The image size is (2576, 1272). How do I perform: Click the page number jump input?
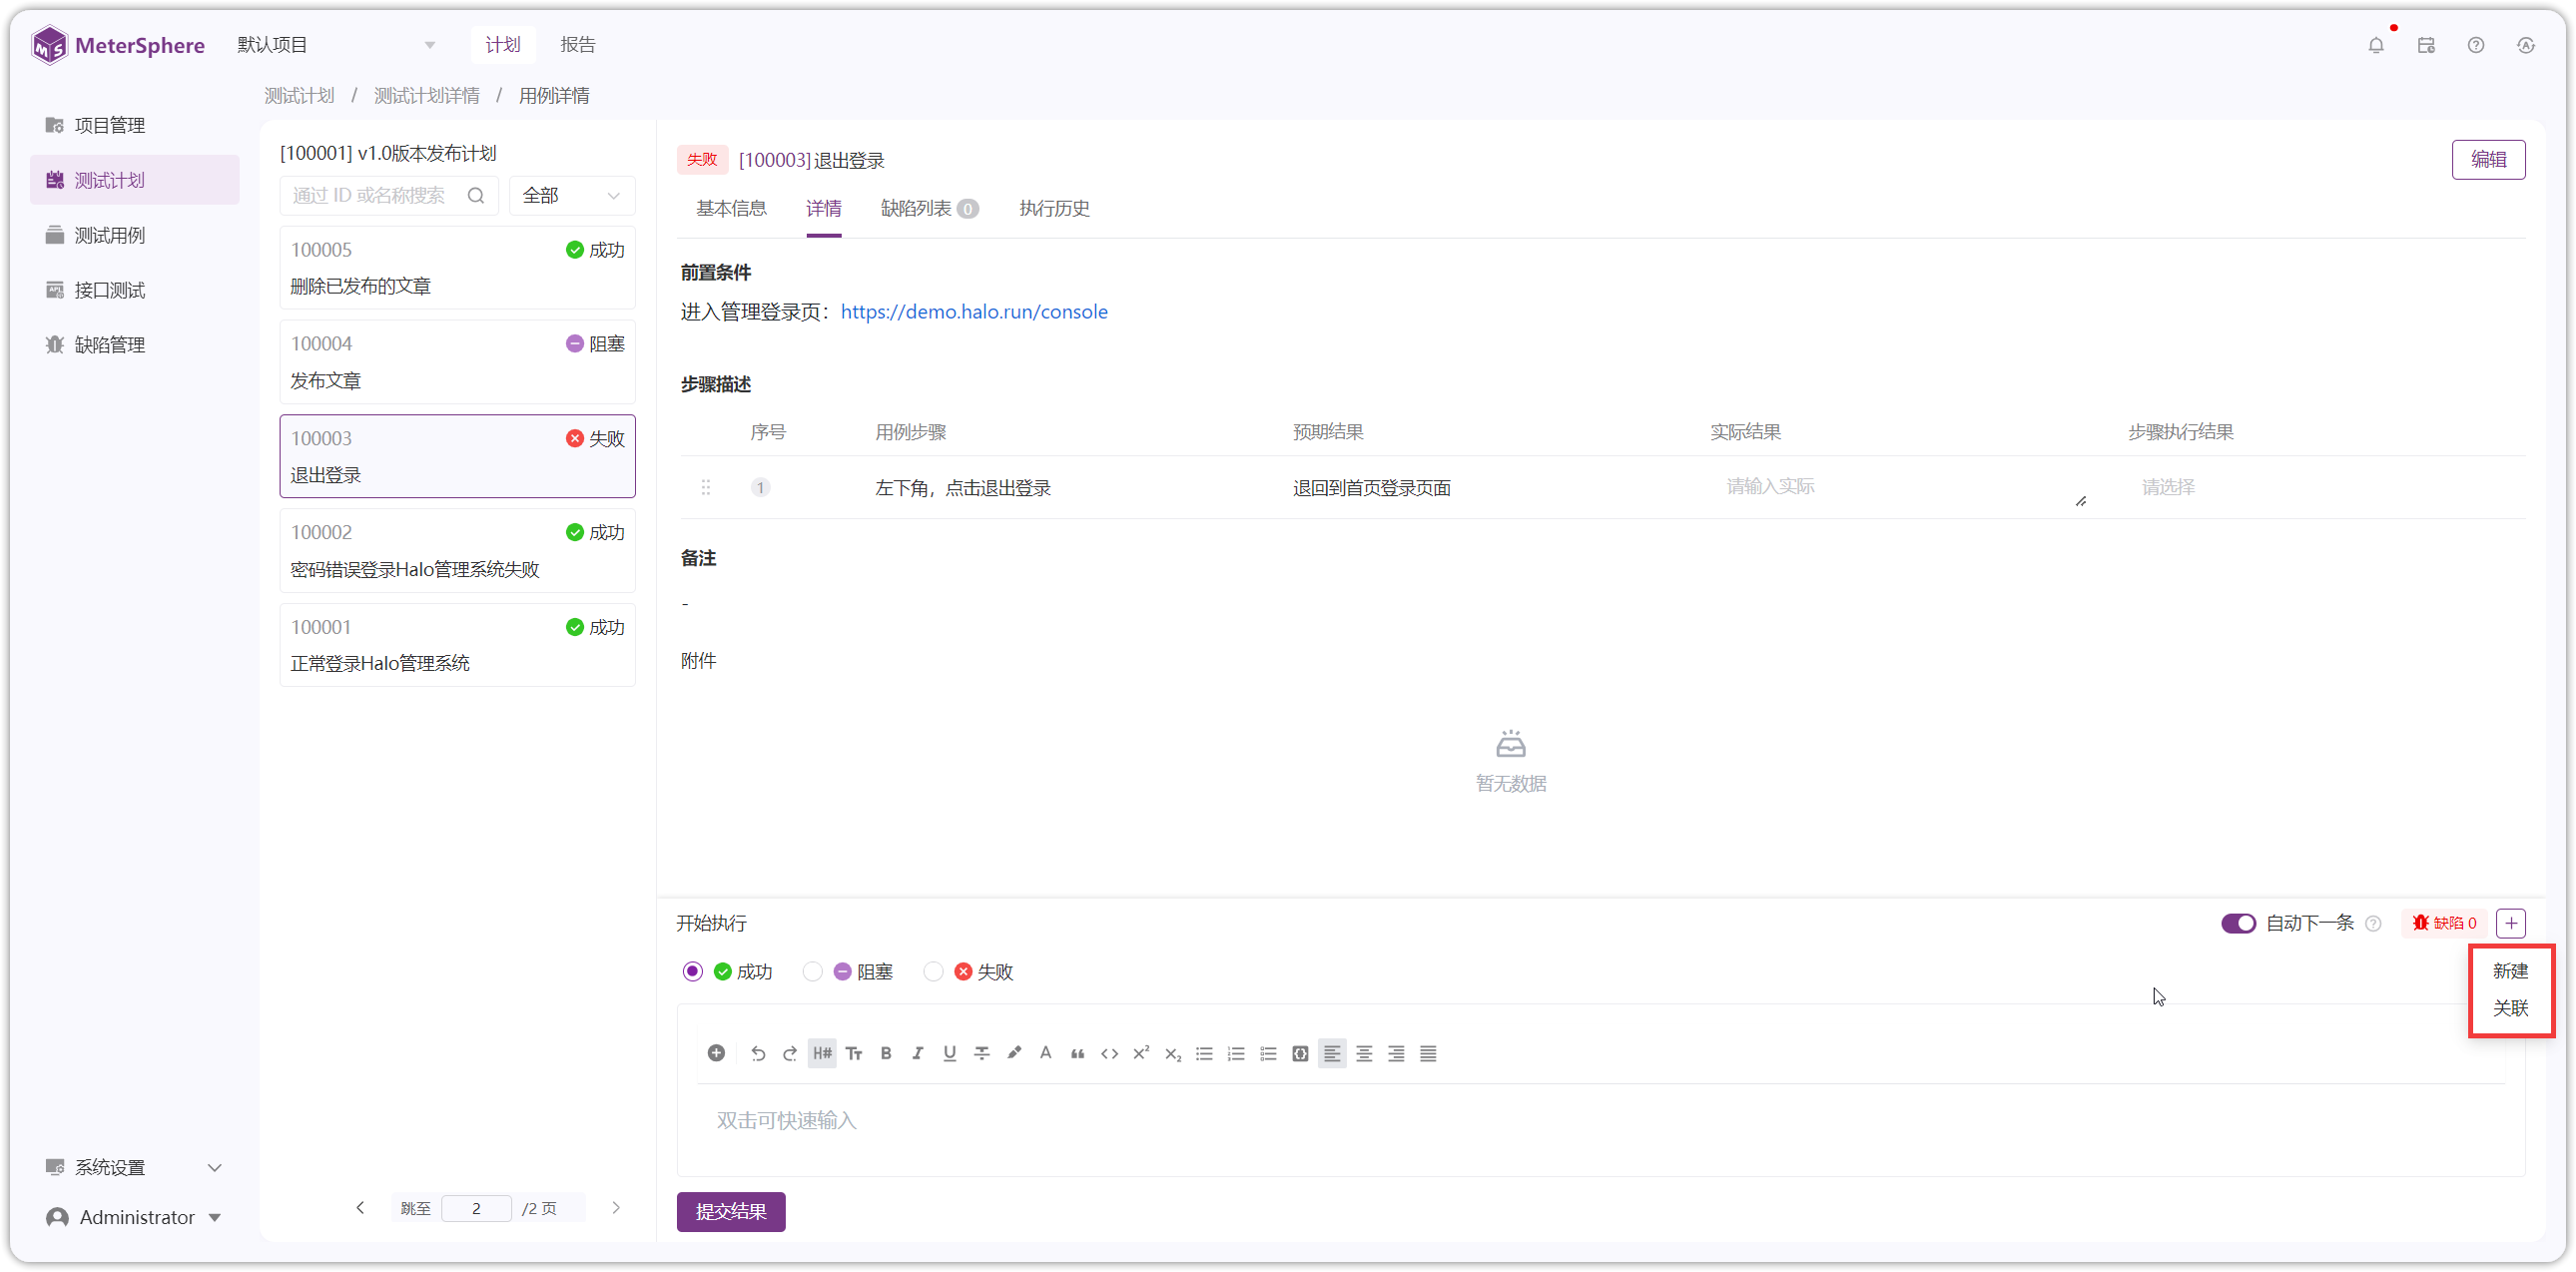(x=476, y=1208)
